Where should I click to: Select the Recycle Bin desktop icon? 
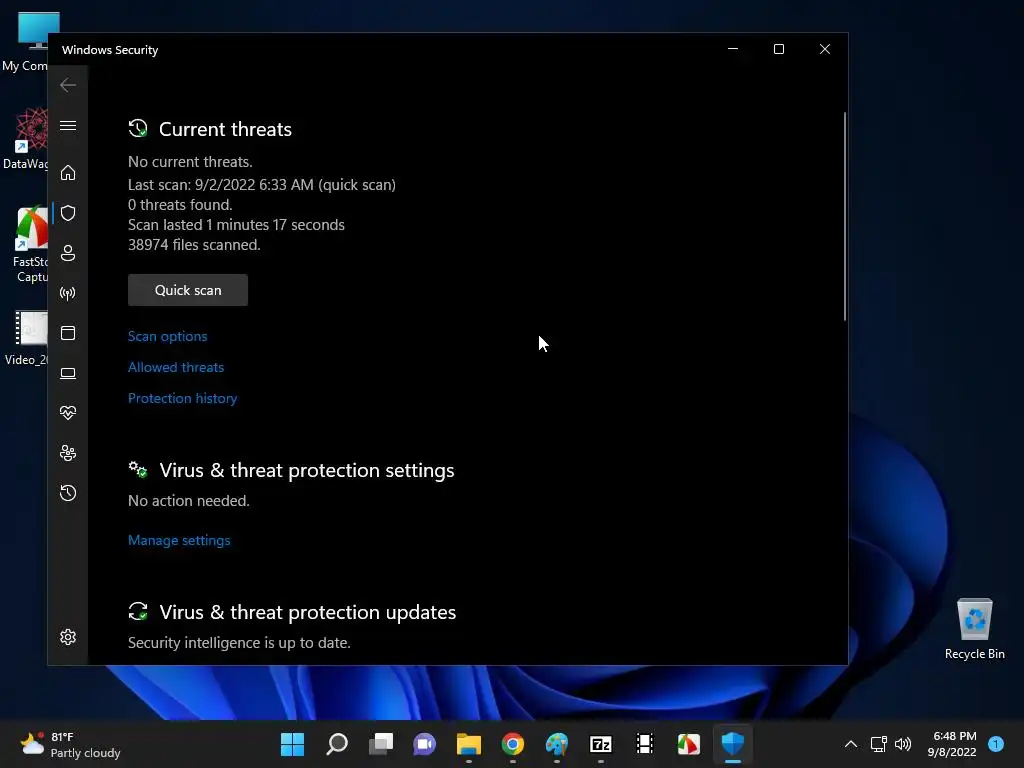click(x=974, y=630)
